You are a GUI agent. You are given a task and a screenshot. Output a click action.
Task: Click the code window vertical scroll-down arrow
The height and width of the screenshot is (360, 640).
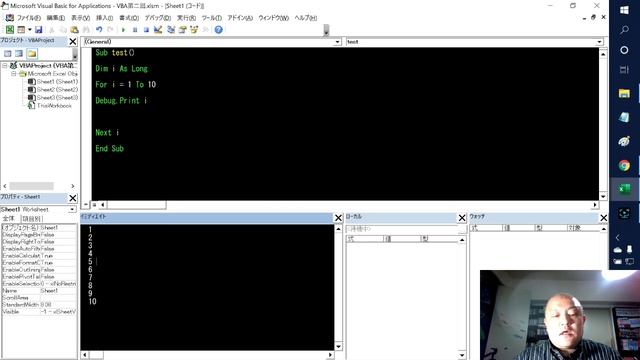click(603, 196)
